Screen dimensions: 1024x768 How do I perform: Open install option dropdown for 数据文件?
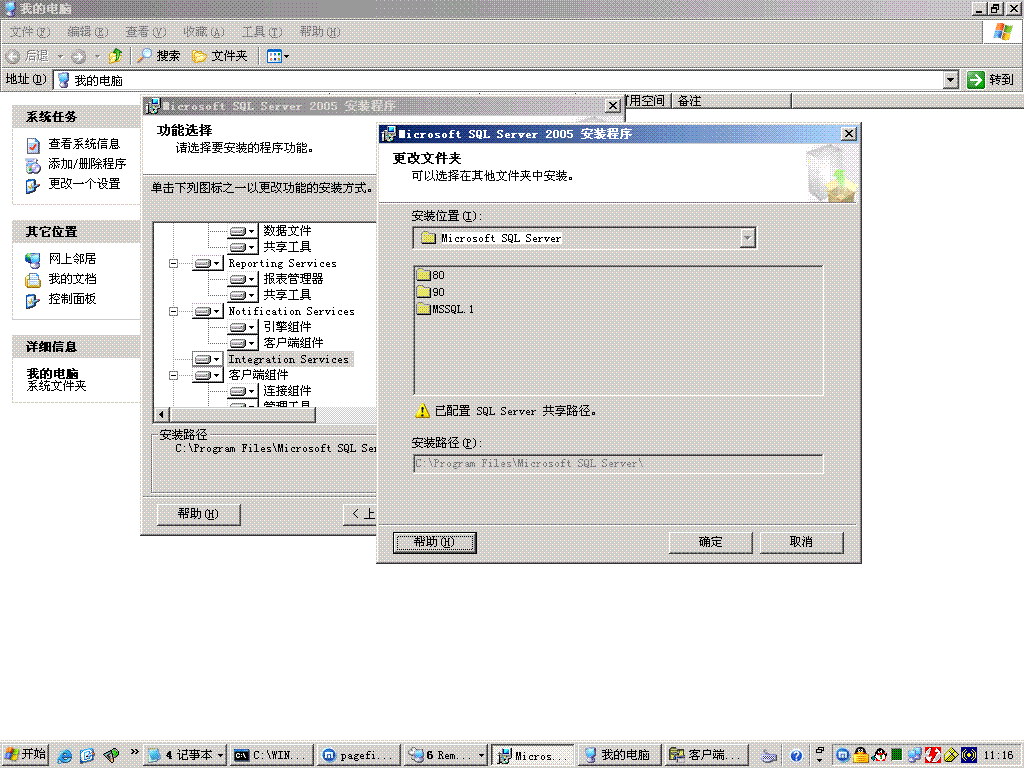pos(242,231)
